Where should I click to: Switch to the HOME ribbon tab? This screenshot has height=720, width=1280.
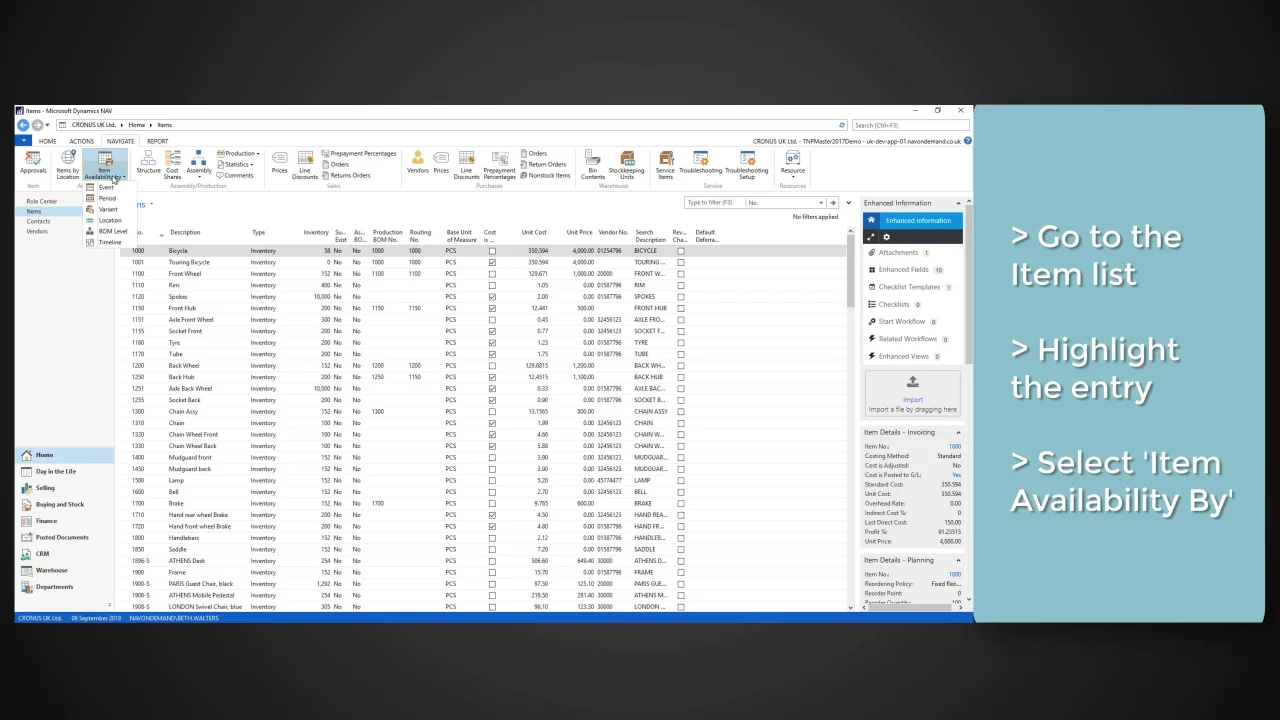click(x=47, y=141)
